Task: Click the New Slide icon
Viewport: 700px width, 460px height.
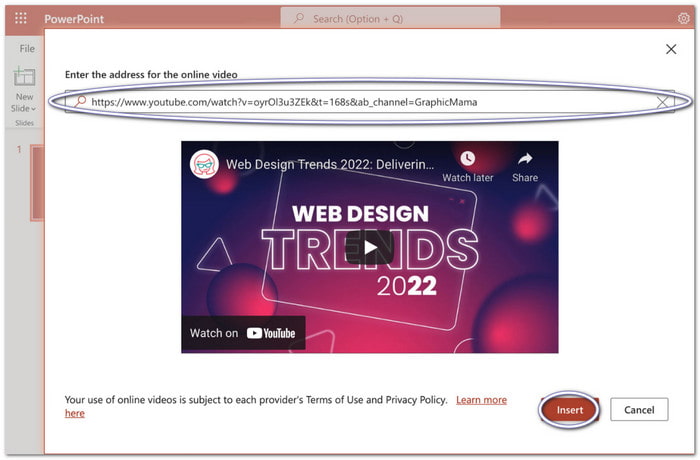Action: point(24,76)
